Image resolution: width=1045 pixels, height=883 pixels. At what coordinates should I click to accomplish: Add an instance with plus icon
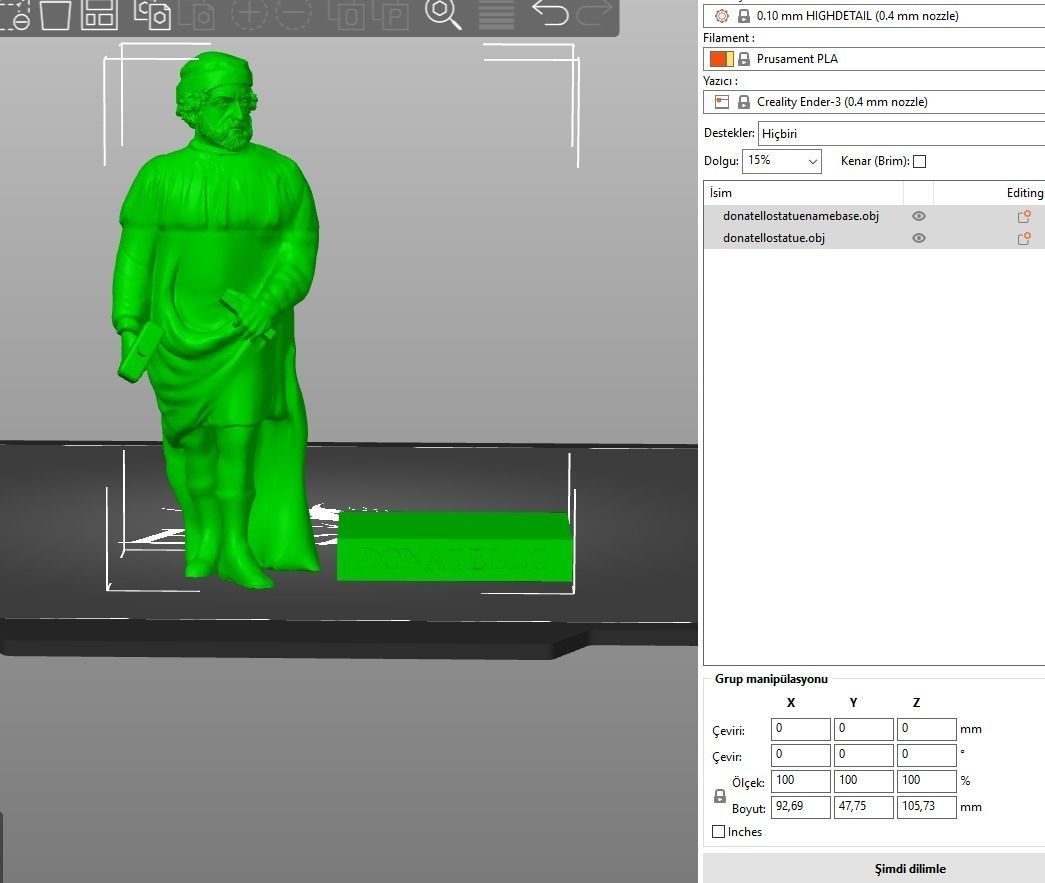(x=249, y=15)
